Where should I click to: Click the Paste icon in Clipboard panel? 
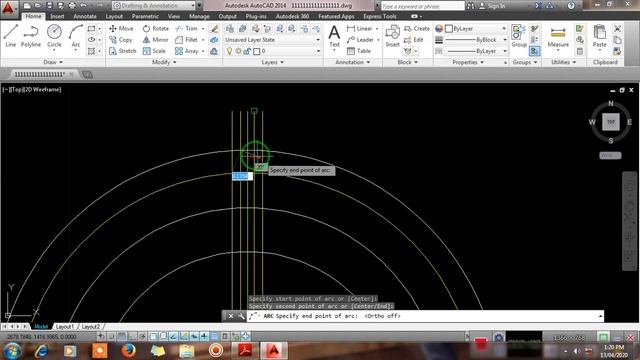[x=600, y=36]
